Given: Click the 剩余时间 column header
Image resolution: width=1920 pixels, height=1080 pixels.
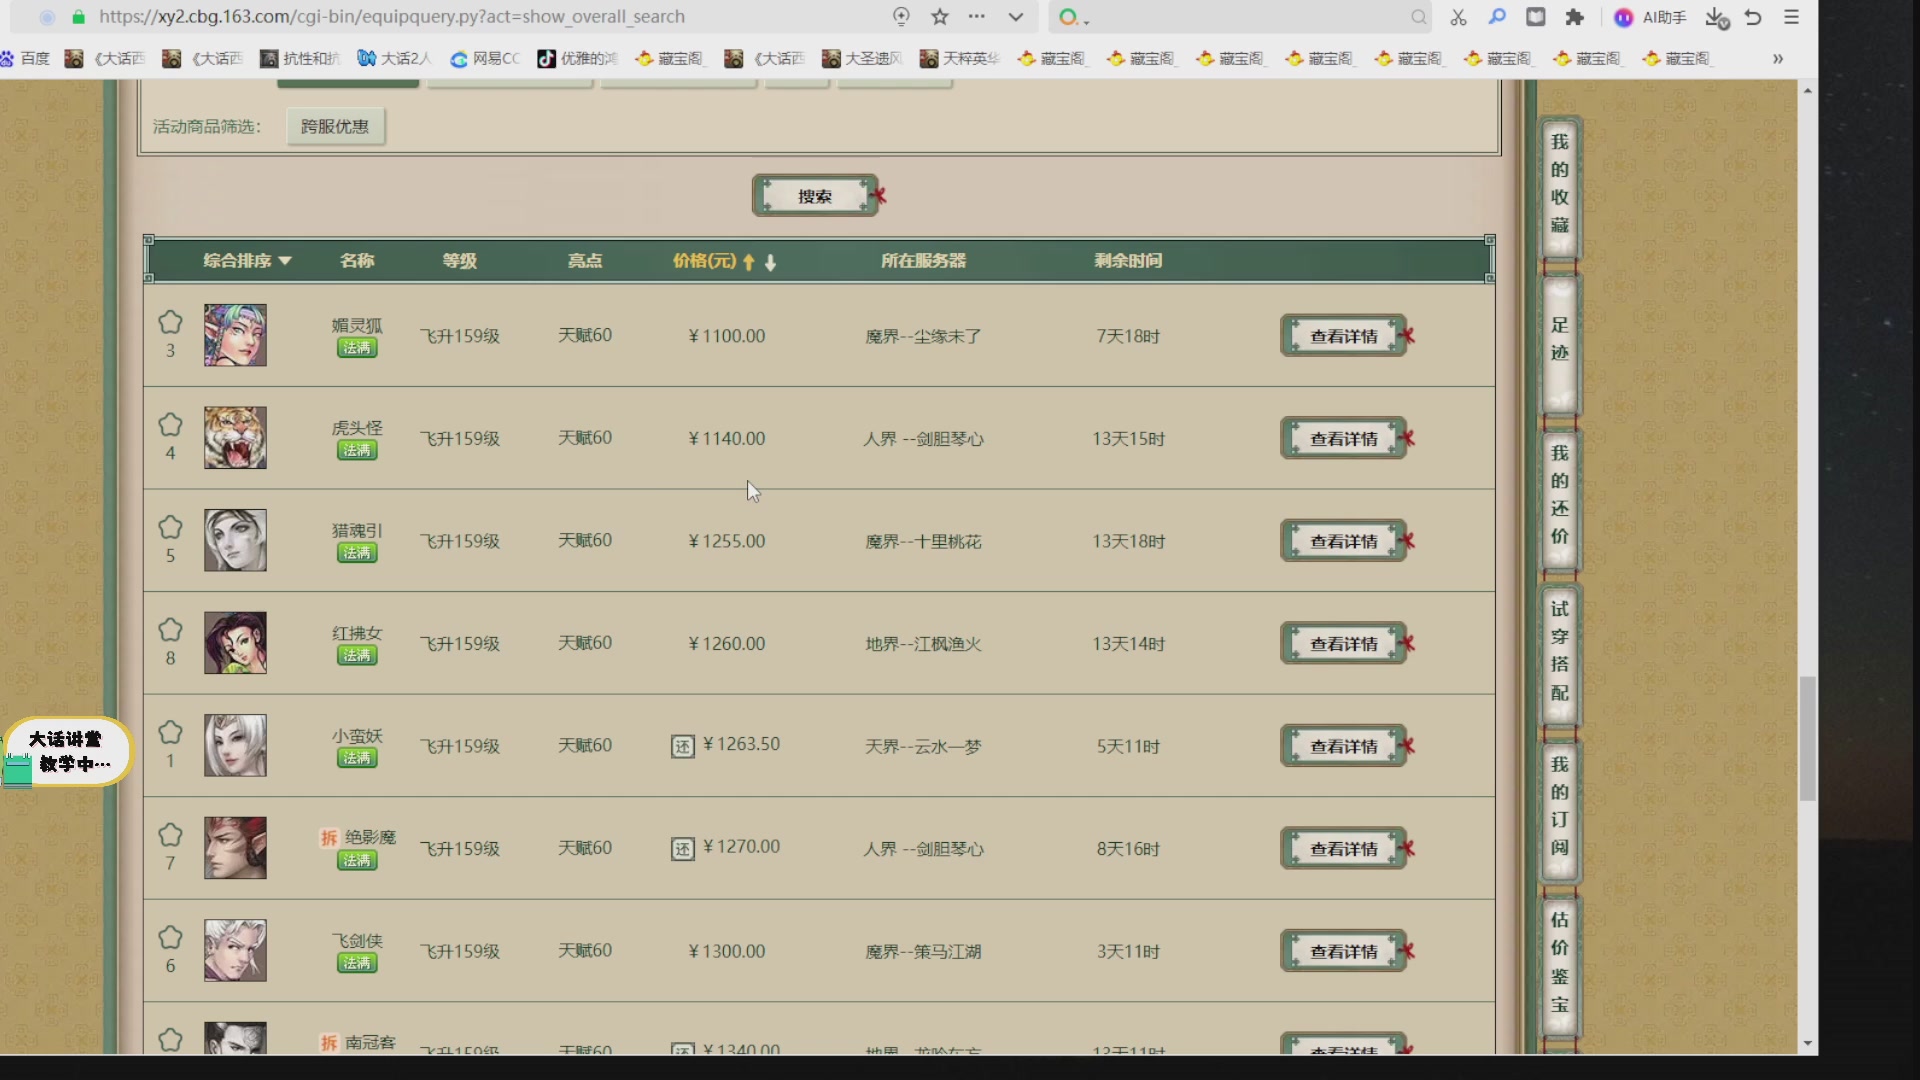Looking at the screenshot, I should (1128, 261).
